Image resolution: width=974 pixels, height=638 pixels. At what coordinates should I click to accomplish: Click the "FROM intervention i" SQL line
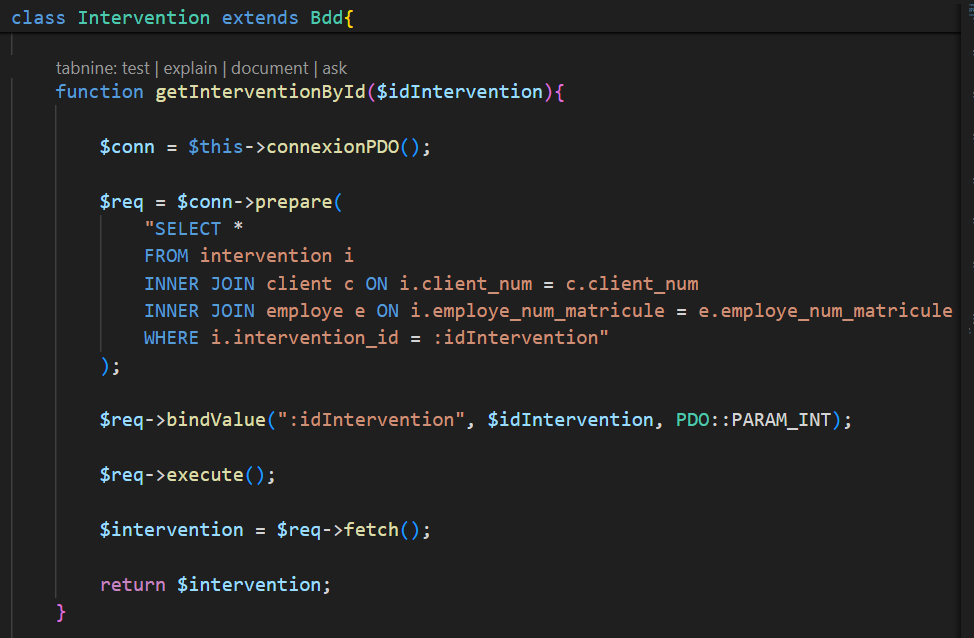pyautogui.click(x=248, y=256)
